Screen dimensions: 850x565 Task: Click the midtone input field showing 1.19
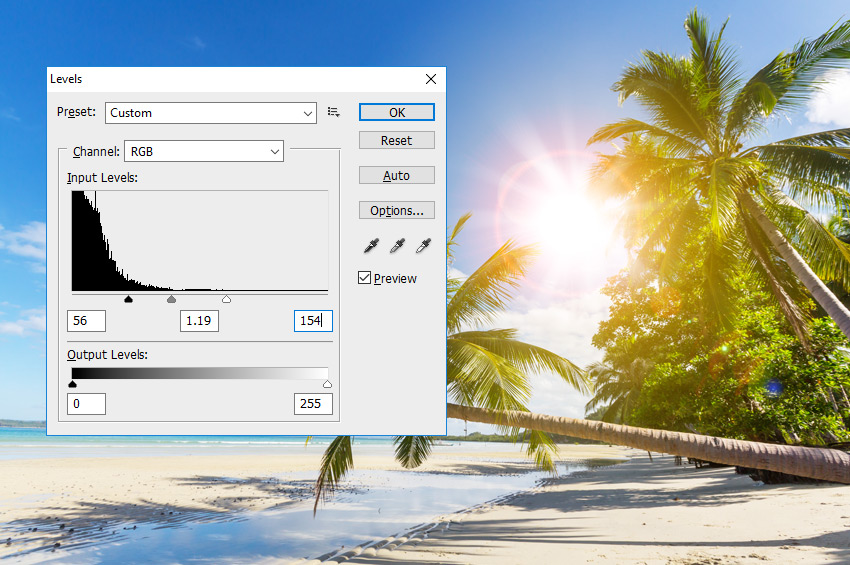click(199, 321)
